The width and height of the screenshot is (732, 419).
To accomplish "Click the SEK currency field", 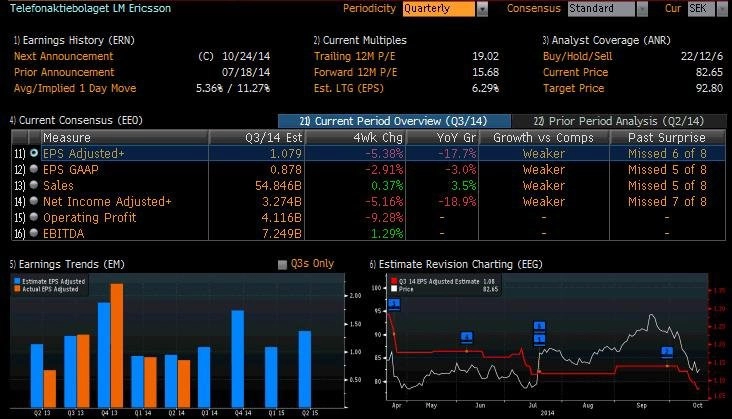I will click(x=701, y=9).
